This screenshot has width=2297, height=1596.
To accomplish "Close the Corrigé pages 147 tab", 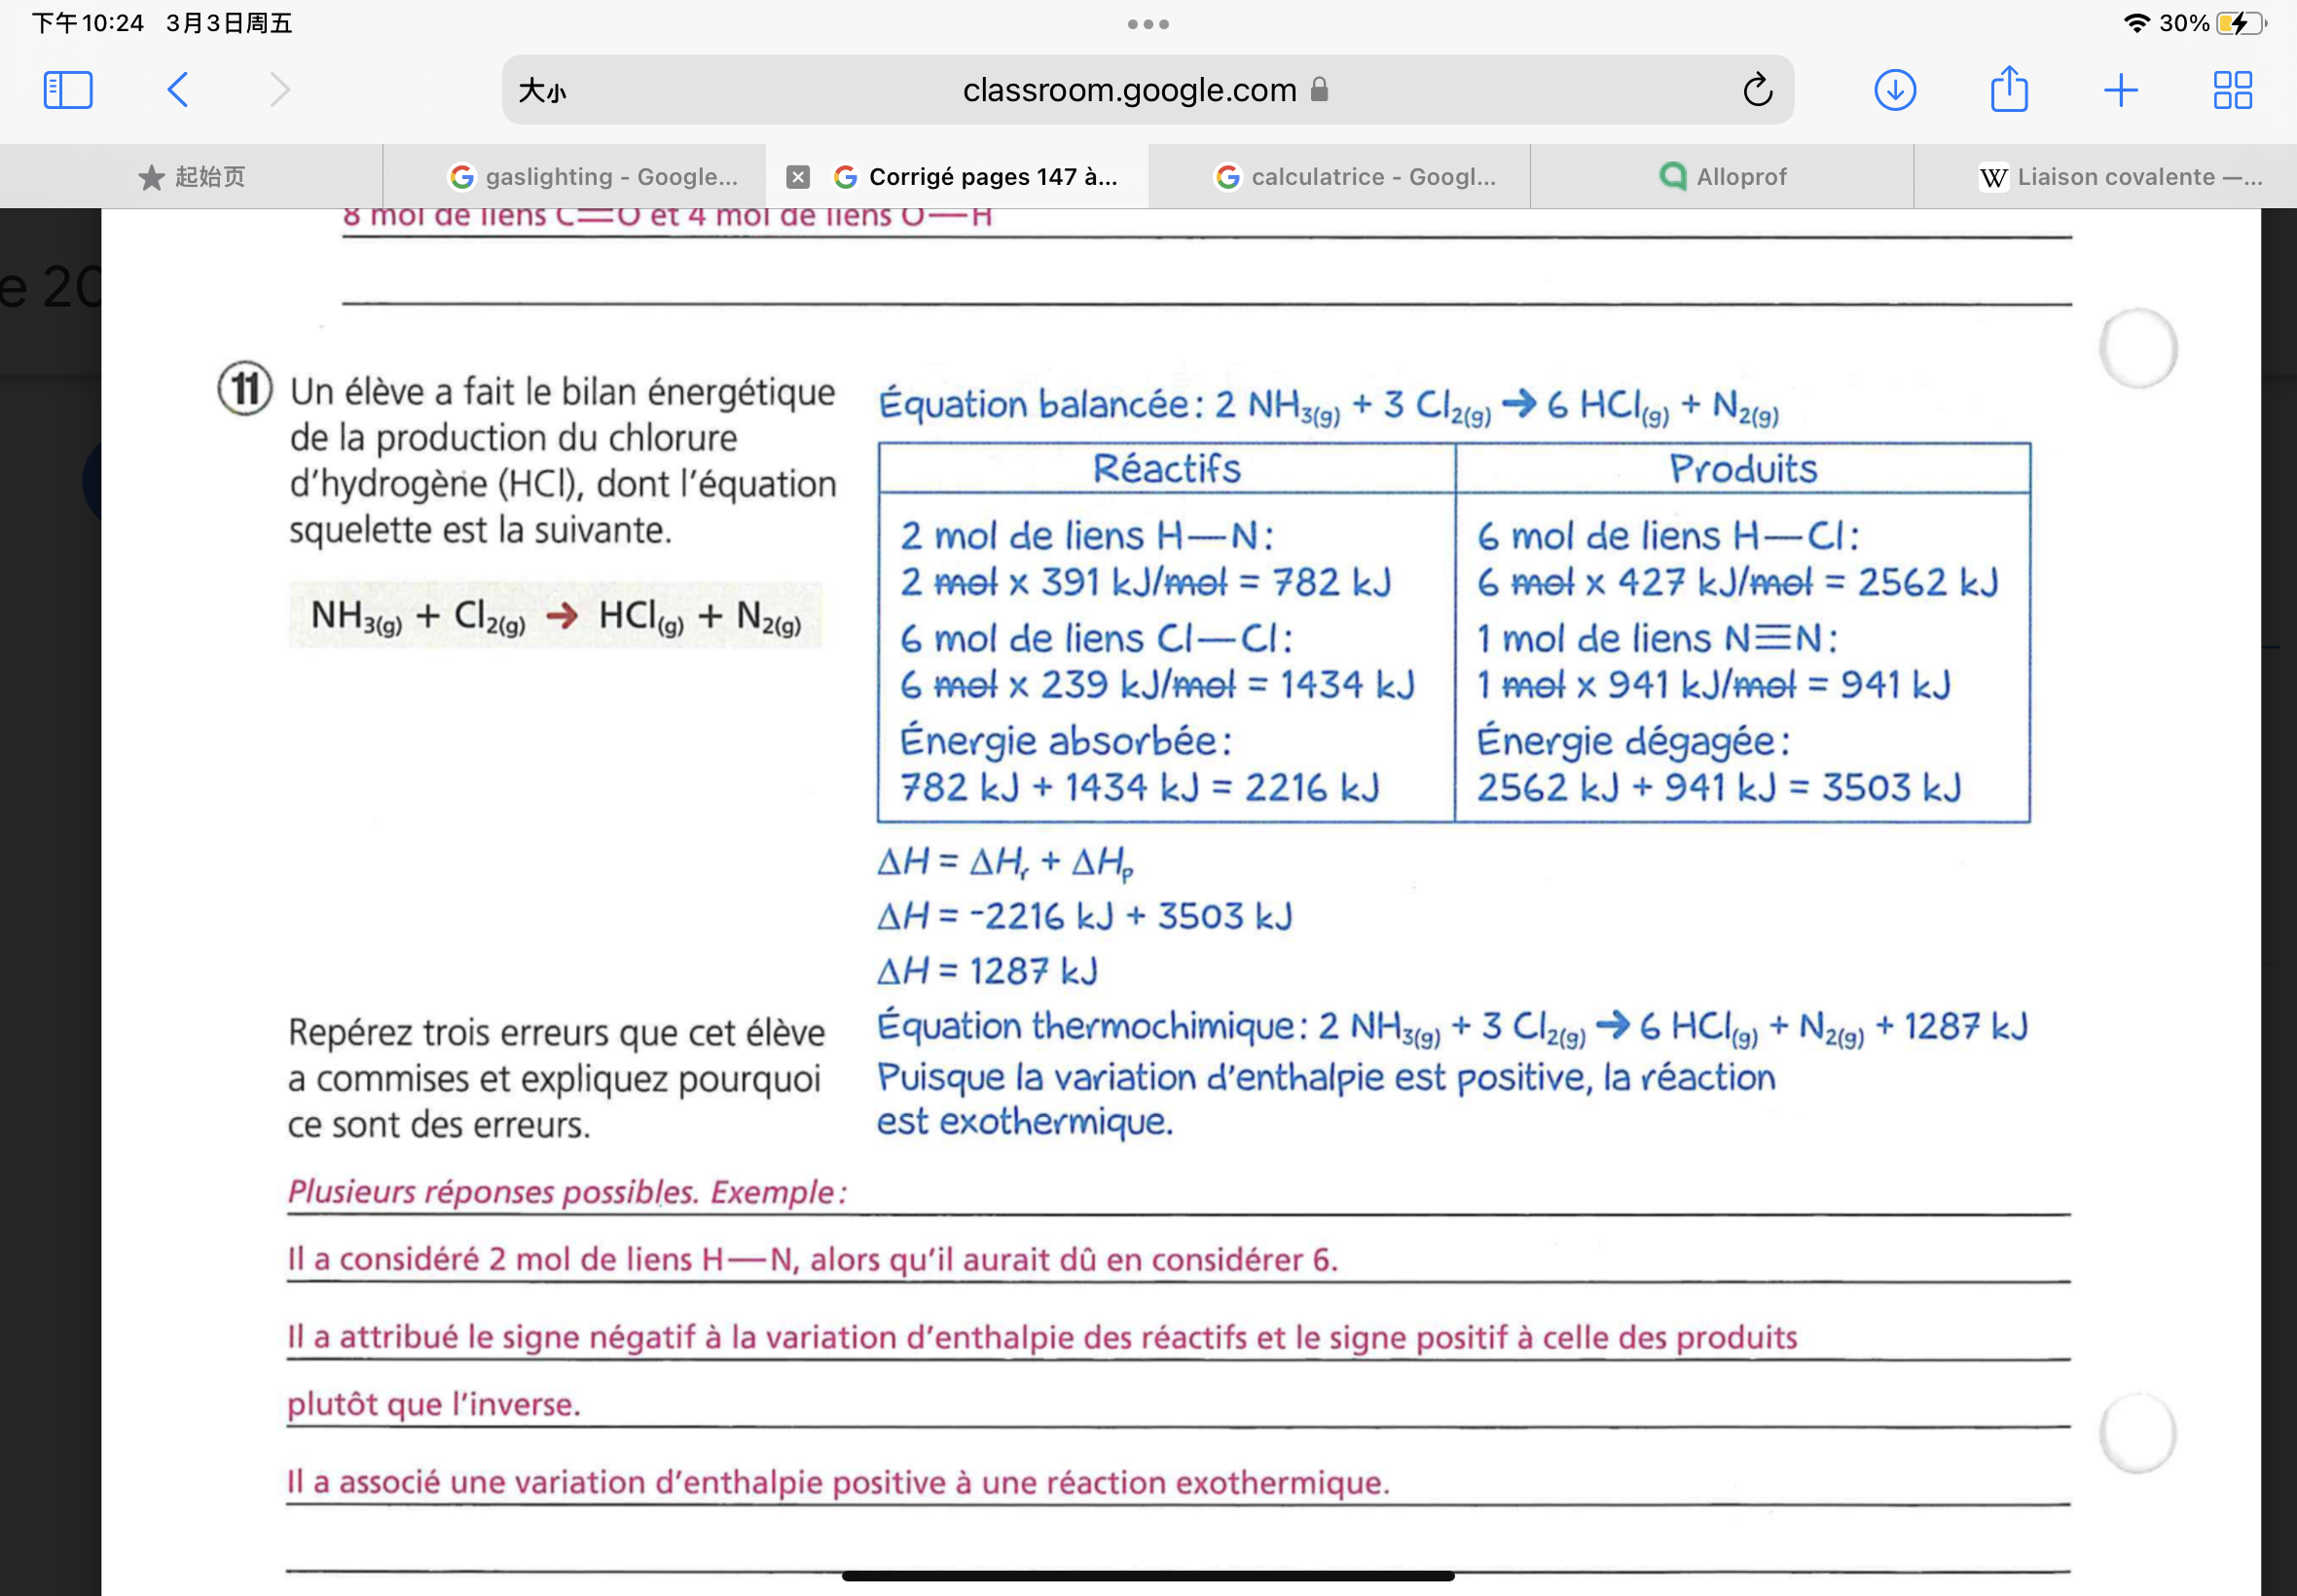I will click(797, 177).
